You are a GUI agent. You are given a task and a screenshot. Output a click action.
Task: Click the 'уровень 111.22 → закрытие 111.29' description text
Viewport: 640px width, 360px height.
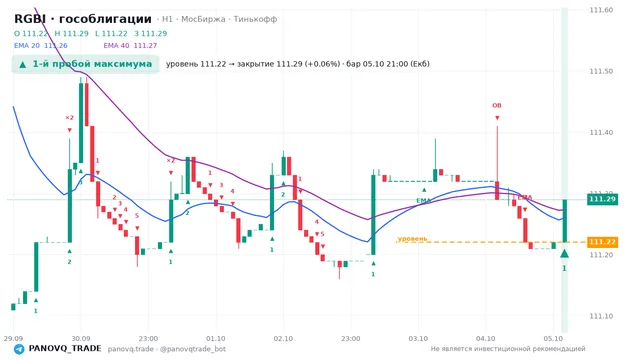pos(298,64)
